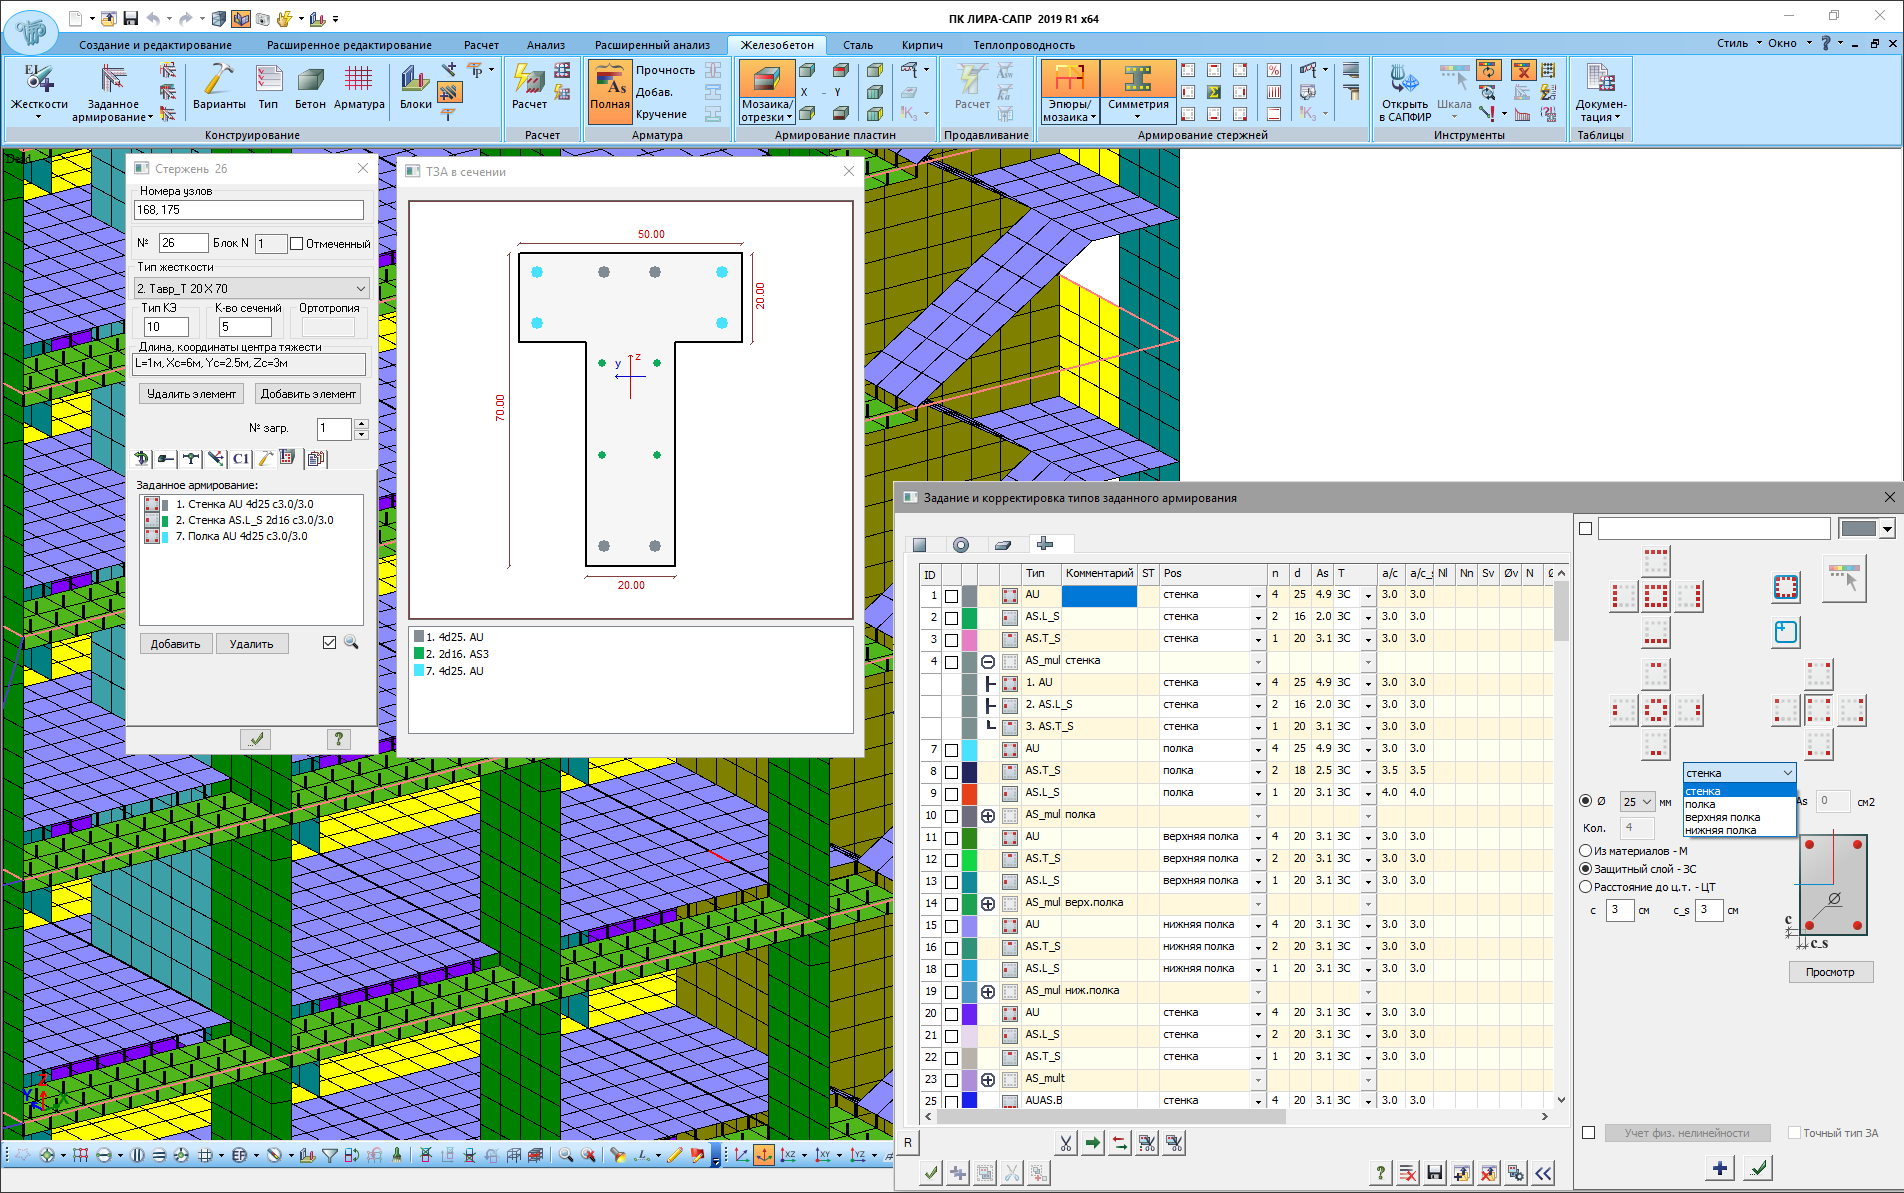Click the color swatch of row 2 AS.L_S
Viewport: 1904px width, 1193px height.
click(x=970, y=616)
